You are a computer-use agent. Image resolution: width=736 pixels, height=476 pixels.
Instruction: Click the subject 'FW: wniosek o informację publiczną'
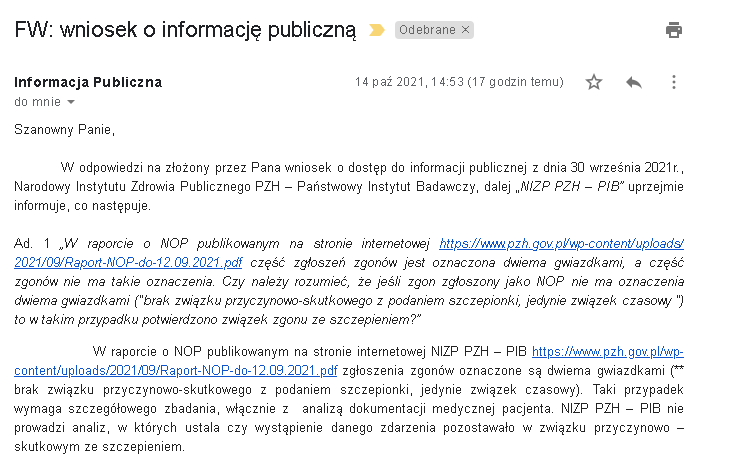click(x=185, y=30)
